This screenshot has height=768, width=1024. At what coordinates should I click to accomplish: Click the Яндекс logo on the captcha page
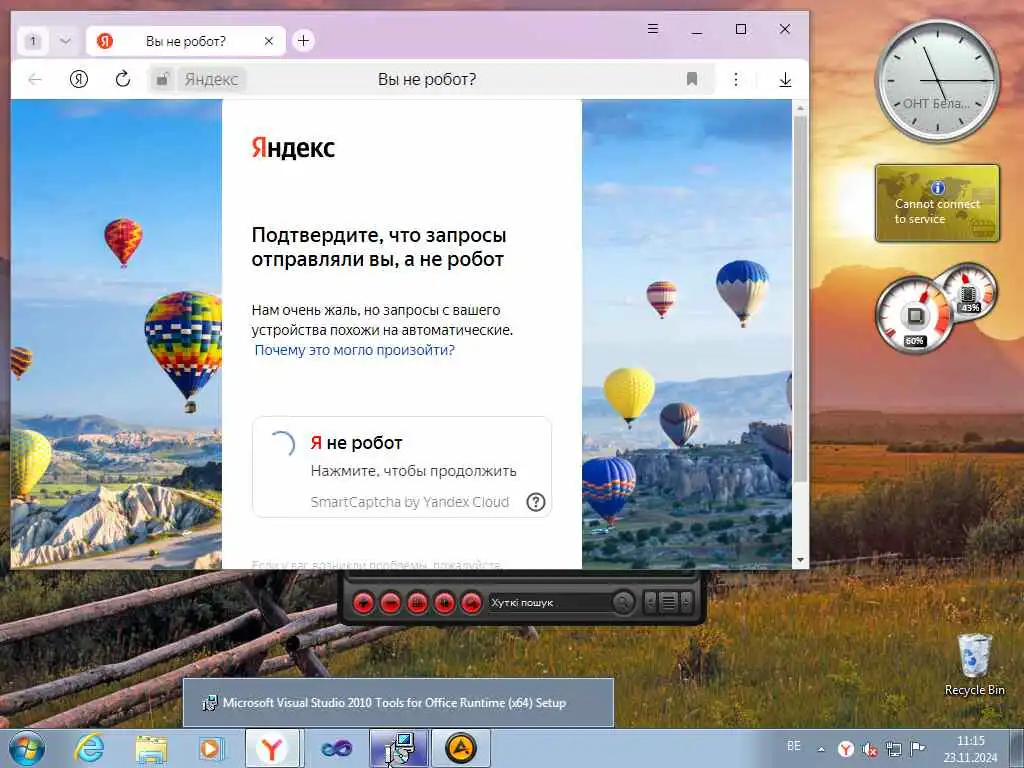[x=293, y=148]
